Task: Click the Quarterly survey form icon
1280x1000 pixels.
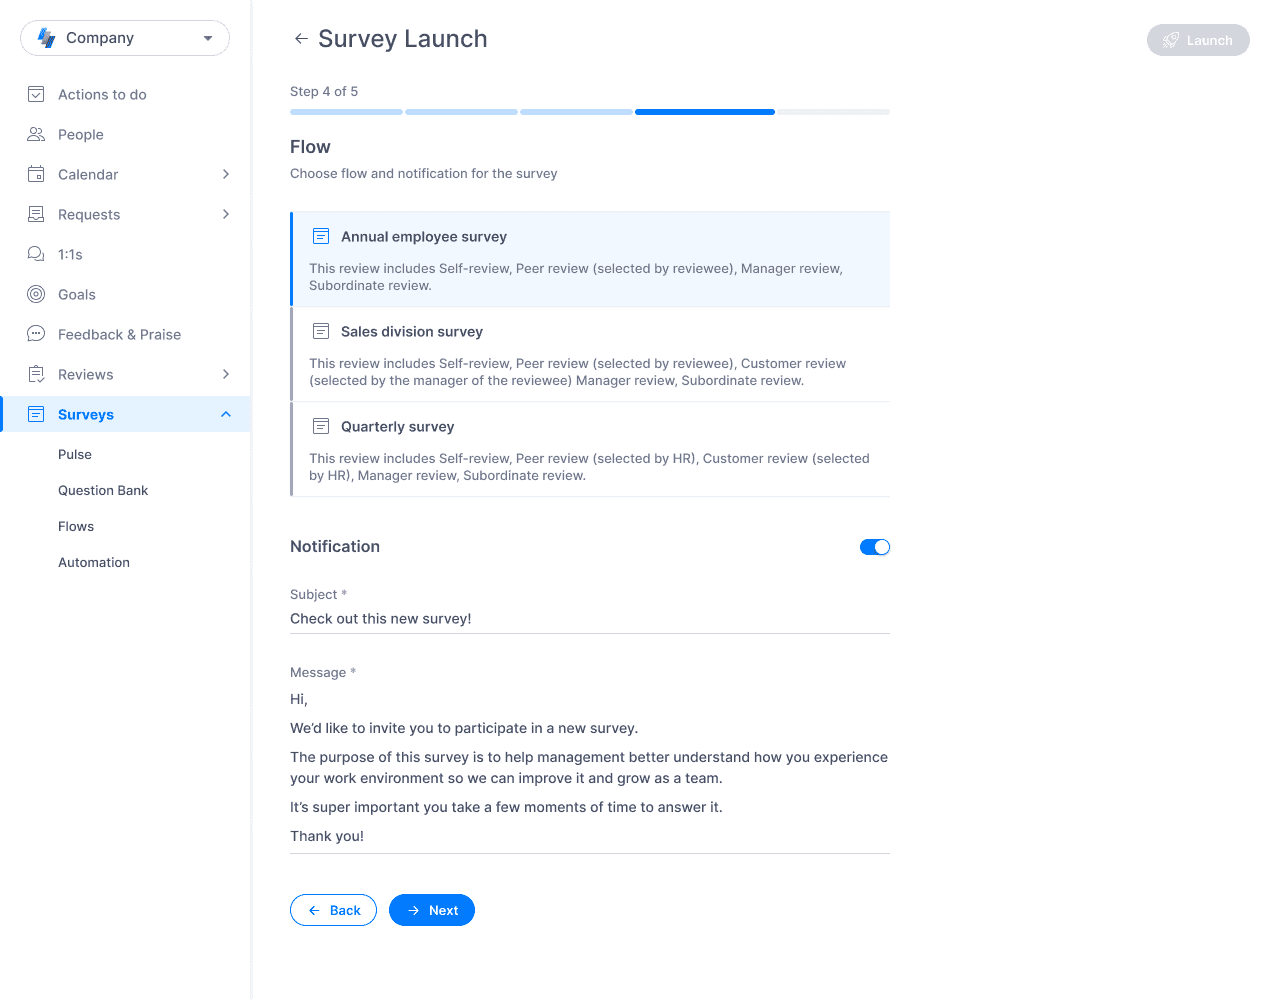Action: [x=321, y=426]
